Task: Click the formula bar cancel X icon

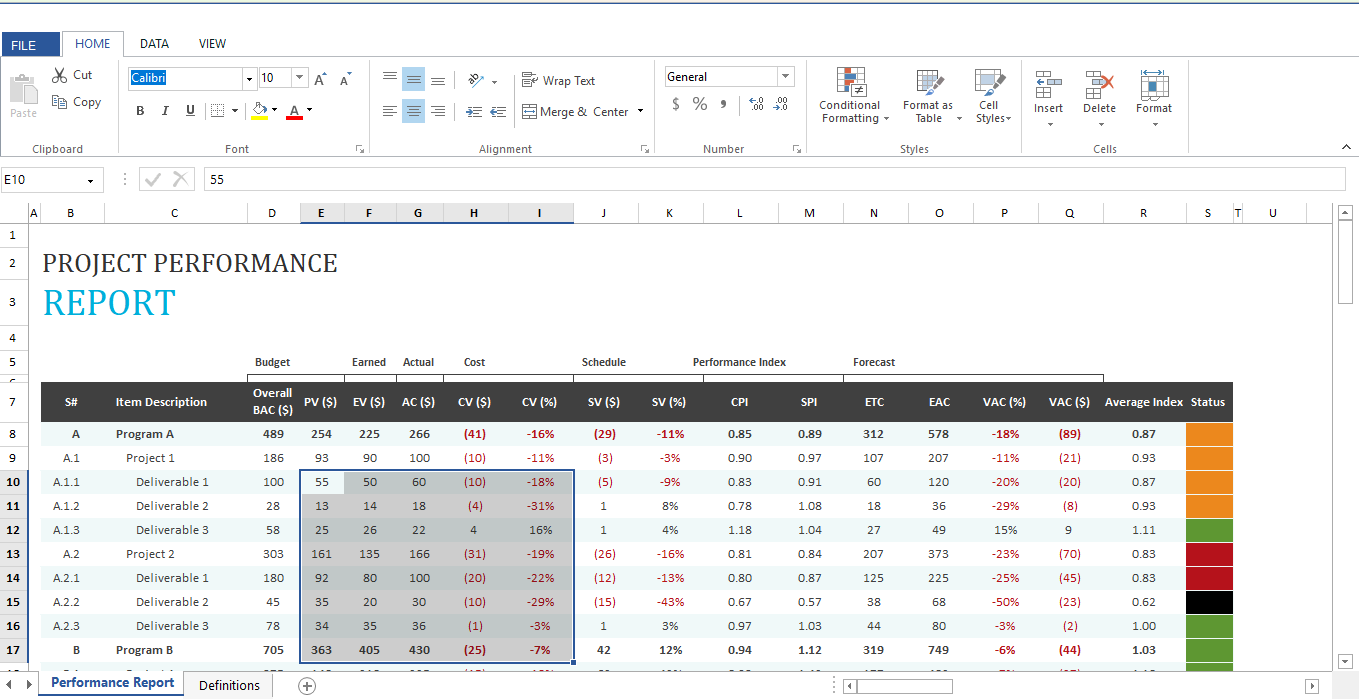Action: coord(180,179)
